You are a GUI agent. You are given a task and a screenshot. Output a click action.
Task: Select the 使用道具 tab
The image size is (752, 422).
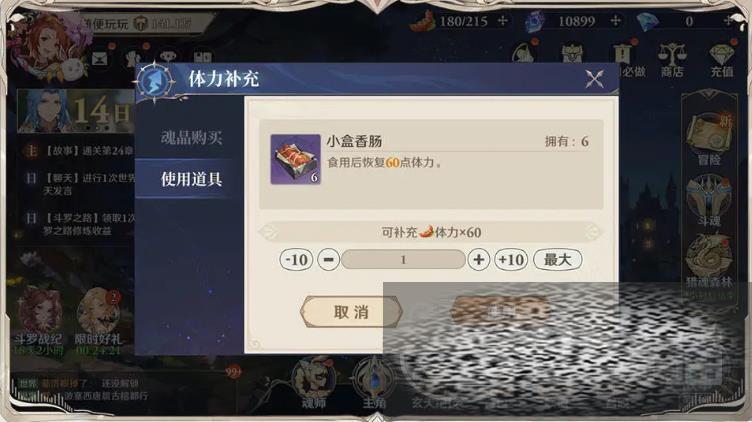pos(191,179)
